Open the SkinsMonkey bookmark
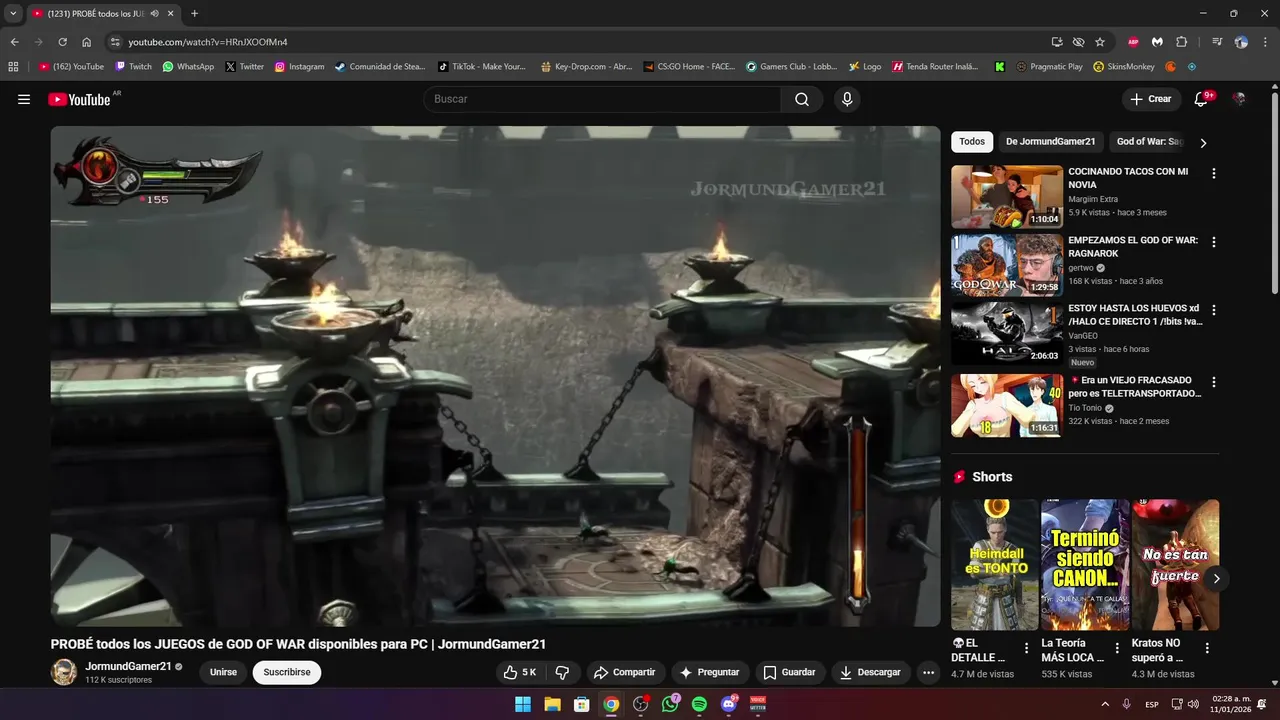The width and height of the screenshot is (1280, 720). tap(1124, 66)
